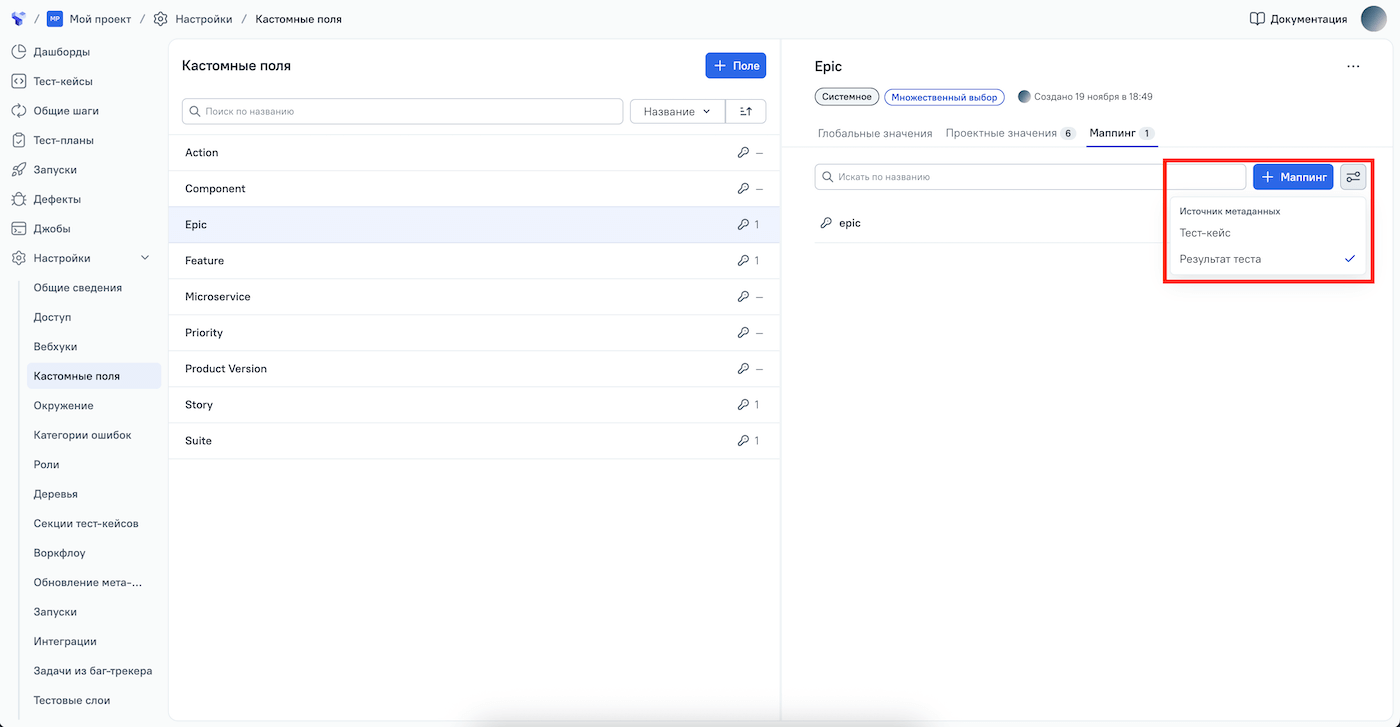This screenshot has height=727, width=1400.
Task: Click the Test cases code icon
Action: [x=18, y=81]
